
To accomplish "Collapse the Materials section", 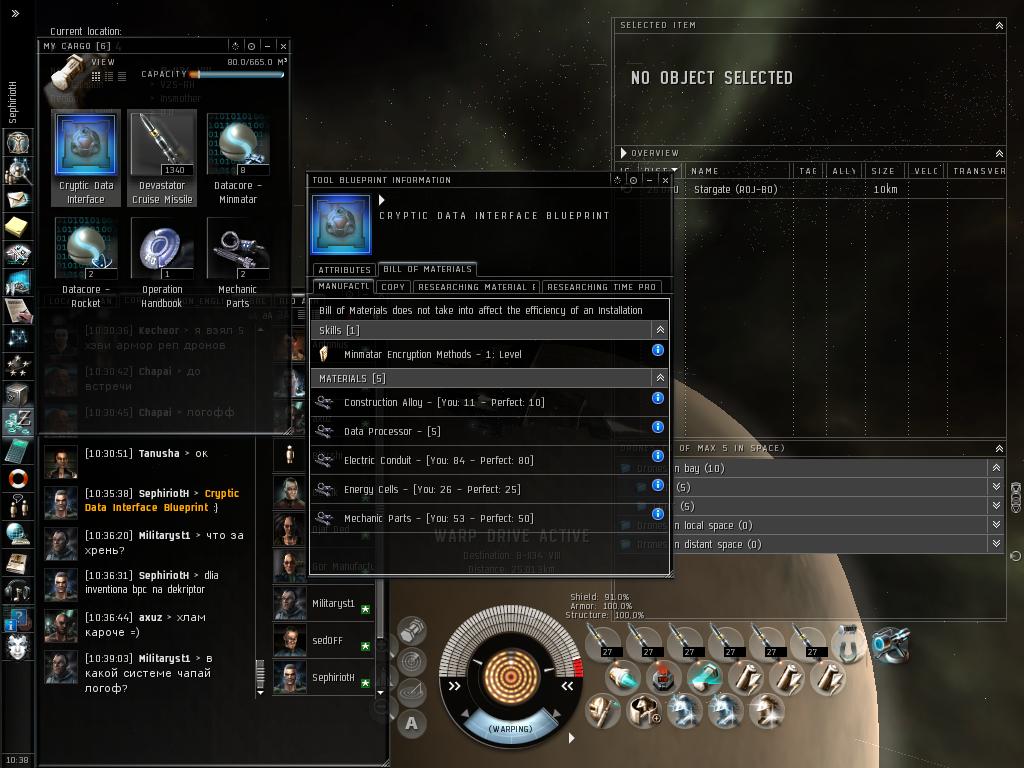I will click(660, 377).
